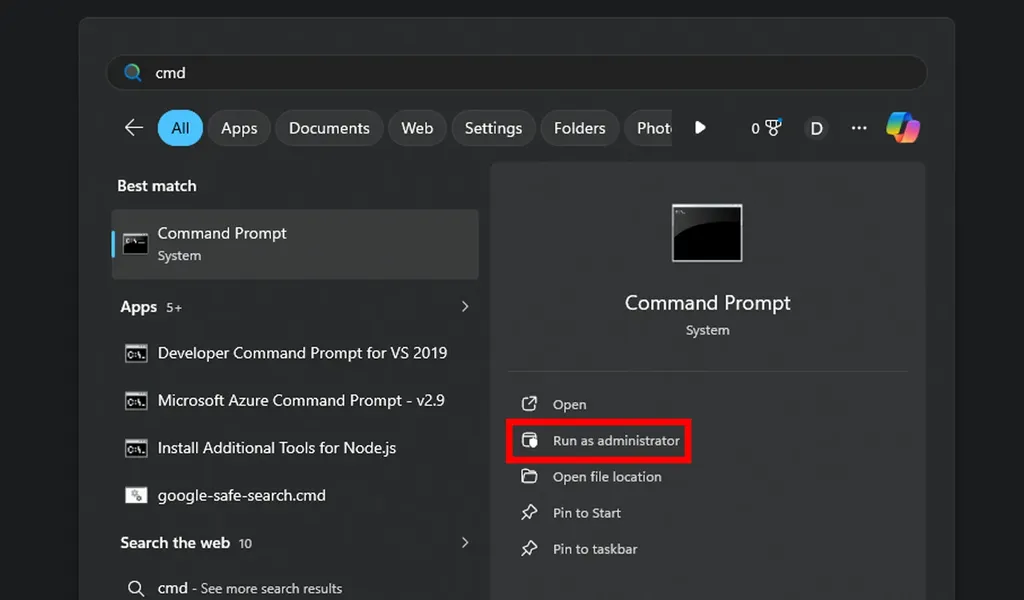Click the search box containing cmd
Image resolution: width=1024 pixels, height=600 pixels.
tap(516, 73)
